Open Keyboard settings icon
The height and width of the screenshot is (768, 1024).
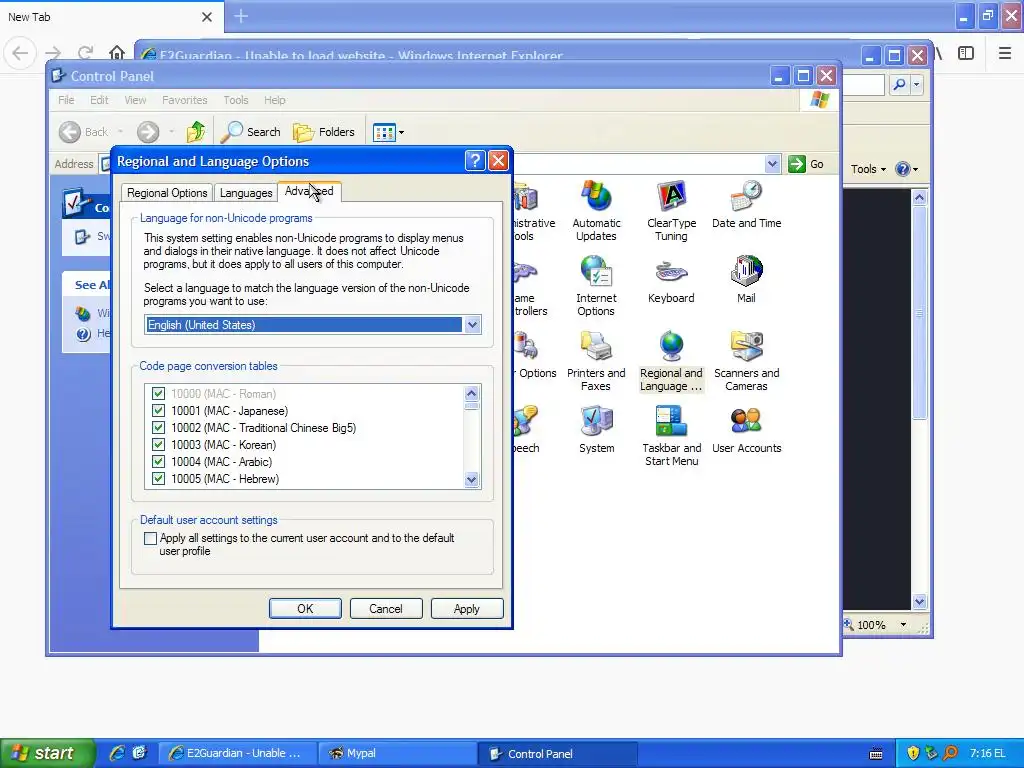coord(671,280)
